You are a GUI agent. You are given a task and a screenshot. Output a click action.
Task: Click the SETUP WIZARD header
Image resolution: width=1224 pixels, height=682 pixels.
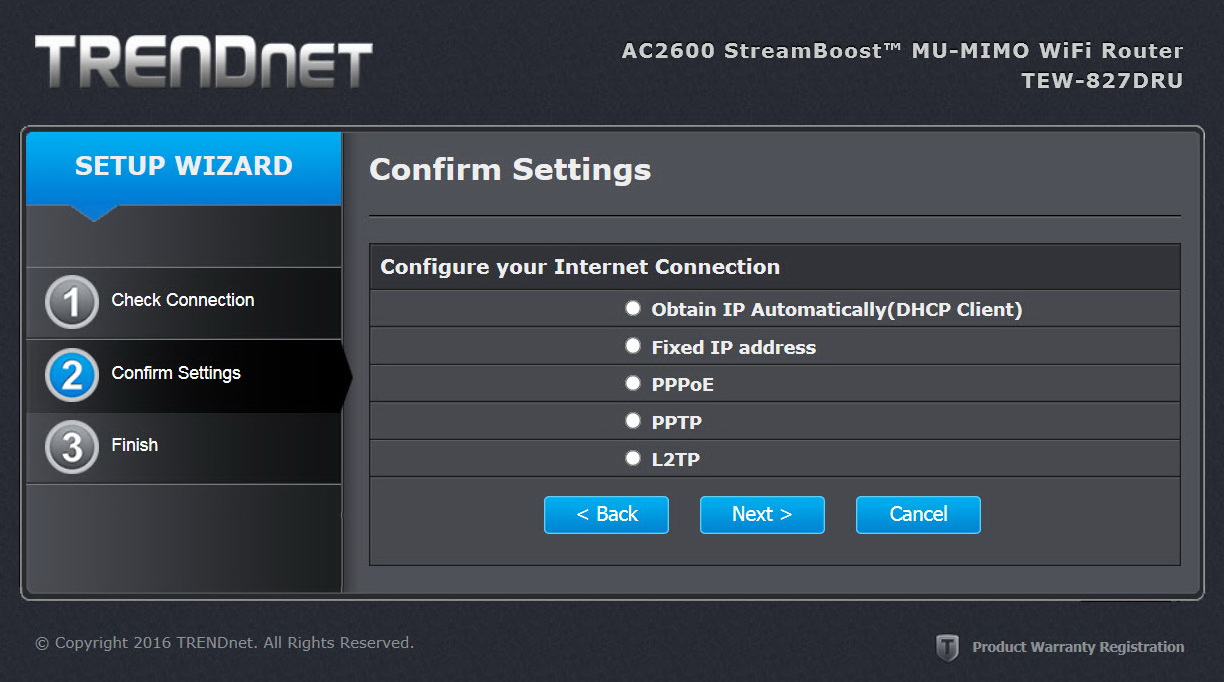coord(184,167)
